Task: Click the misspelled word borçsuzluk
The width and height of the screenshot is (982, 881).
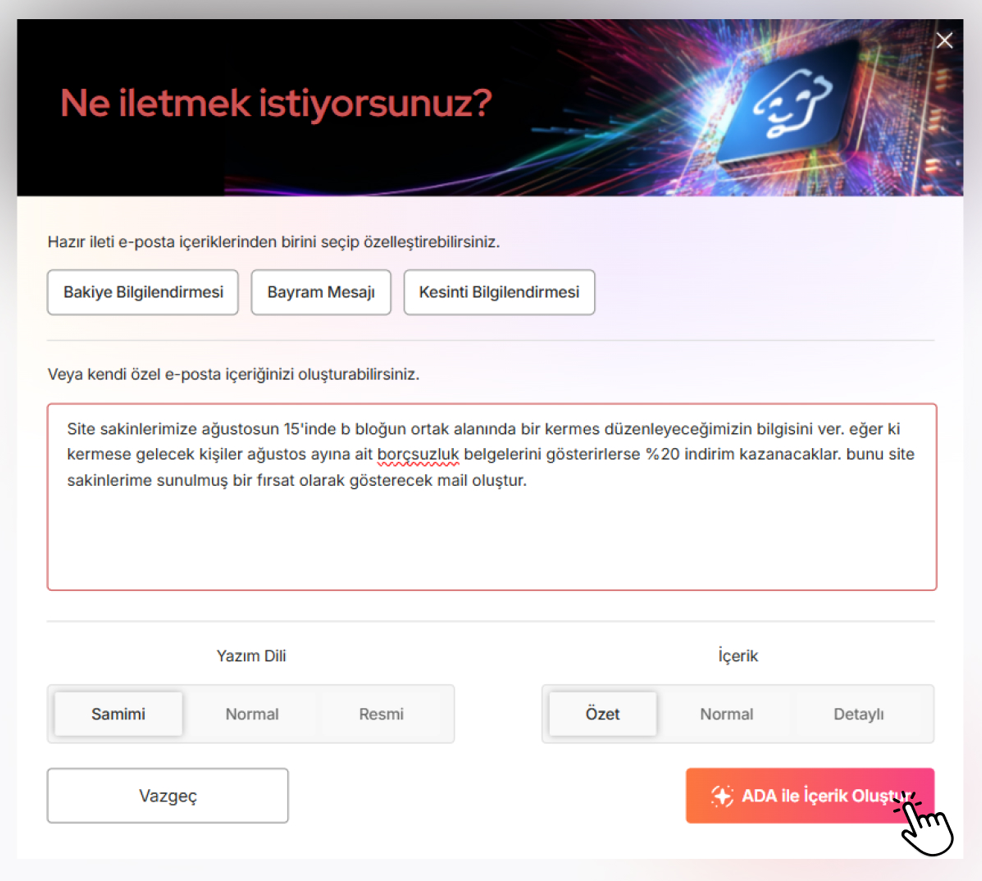Action: 418,455
